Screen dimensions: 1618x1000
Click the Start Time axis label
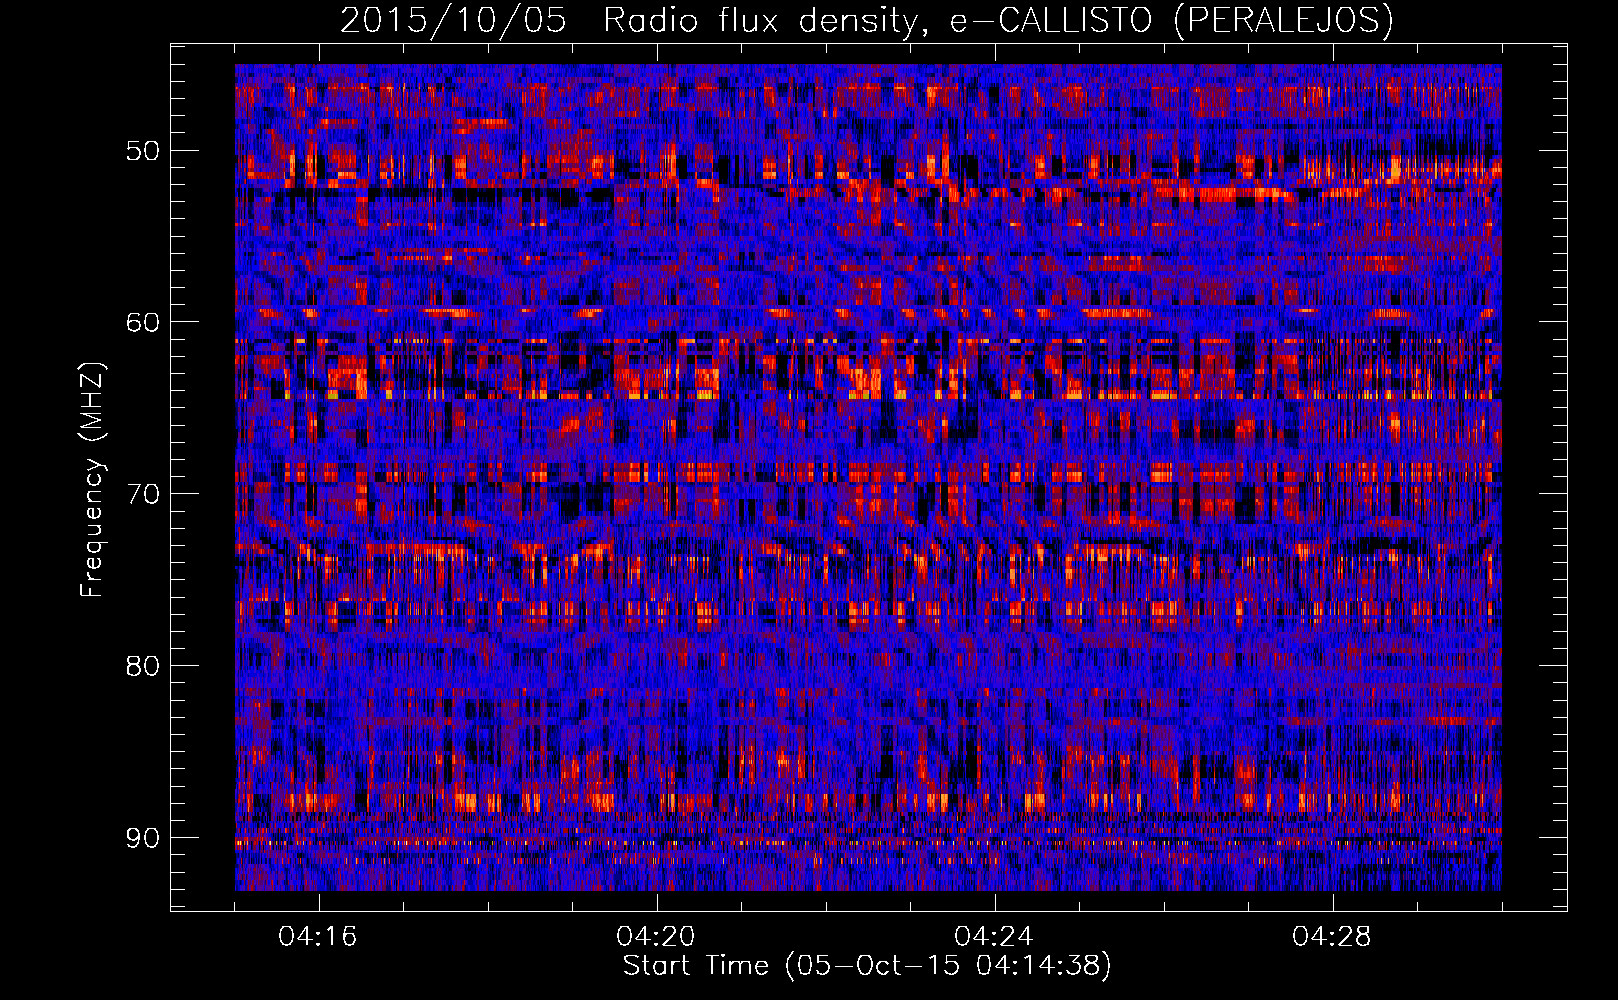[867, 966]
